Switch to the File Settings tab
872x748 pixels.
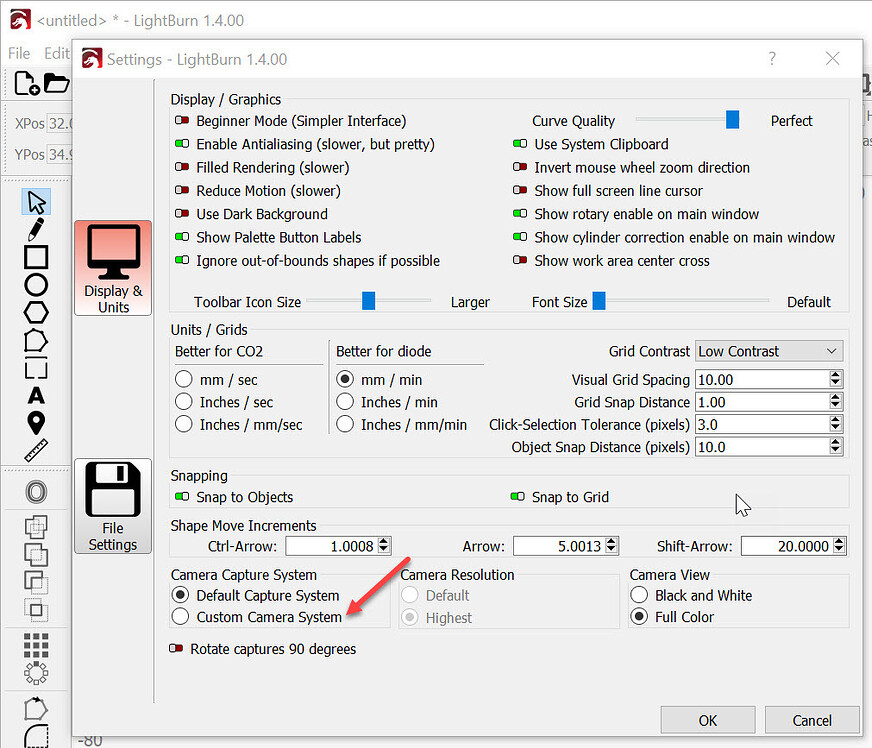pyautogui.click(x=113, y=506)
